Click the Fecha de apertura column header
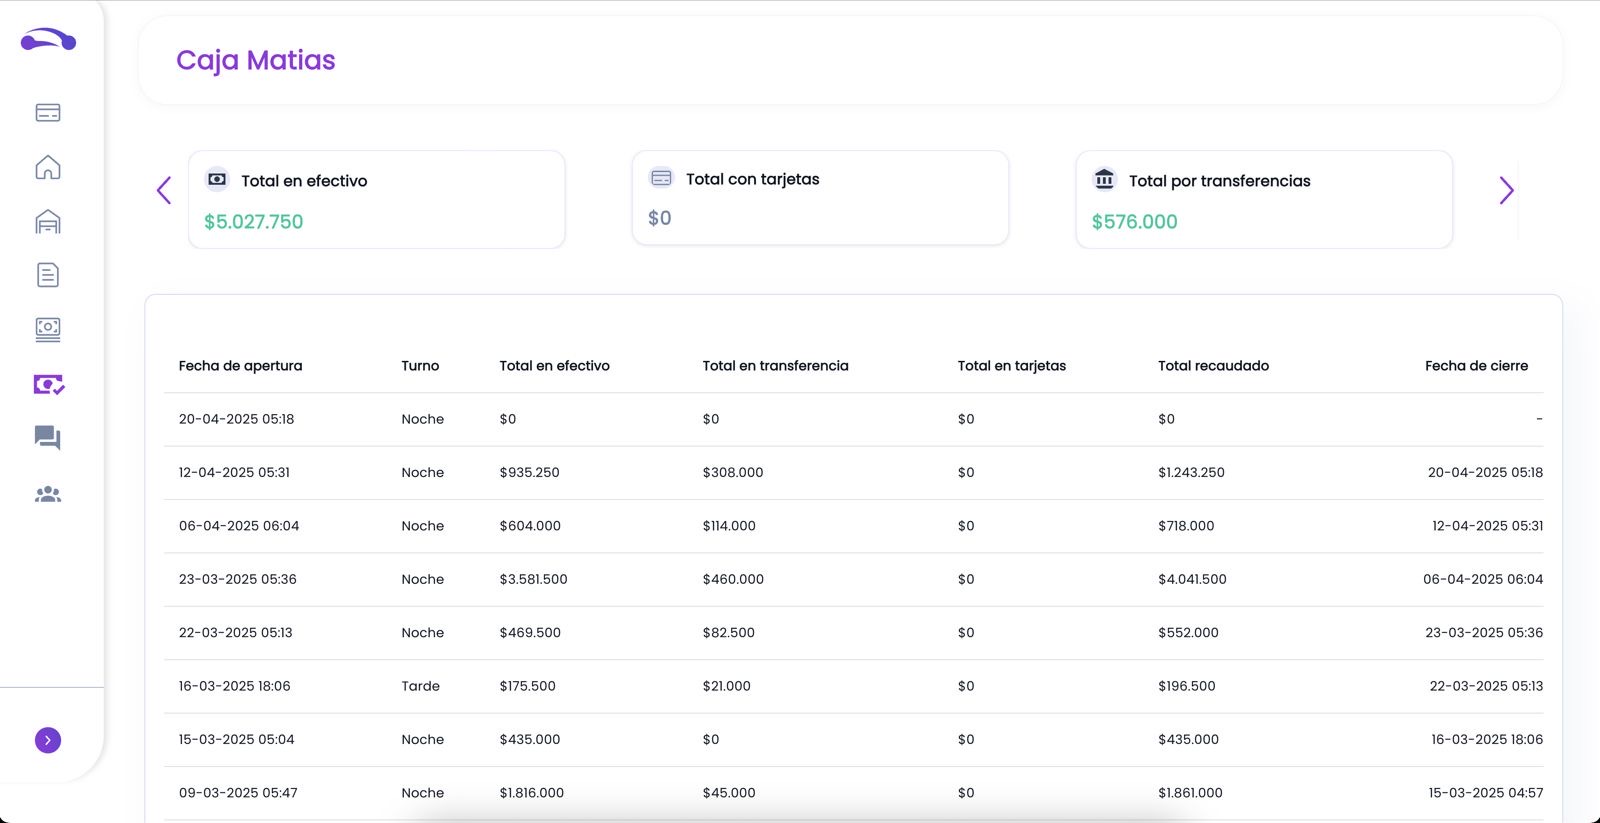Image resolution: width=1600 pixels, height=823 pixels. (x=240, y=366)
